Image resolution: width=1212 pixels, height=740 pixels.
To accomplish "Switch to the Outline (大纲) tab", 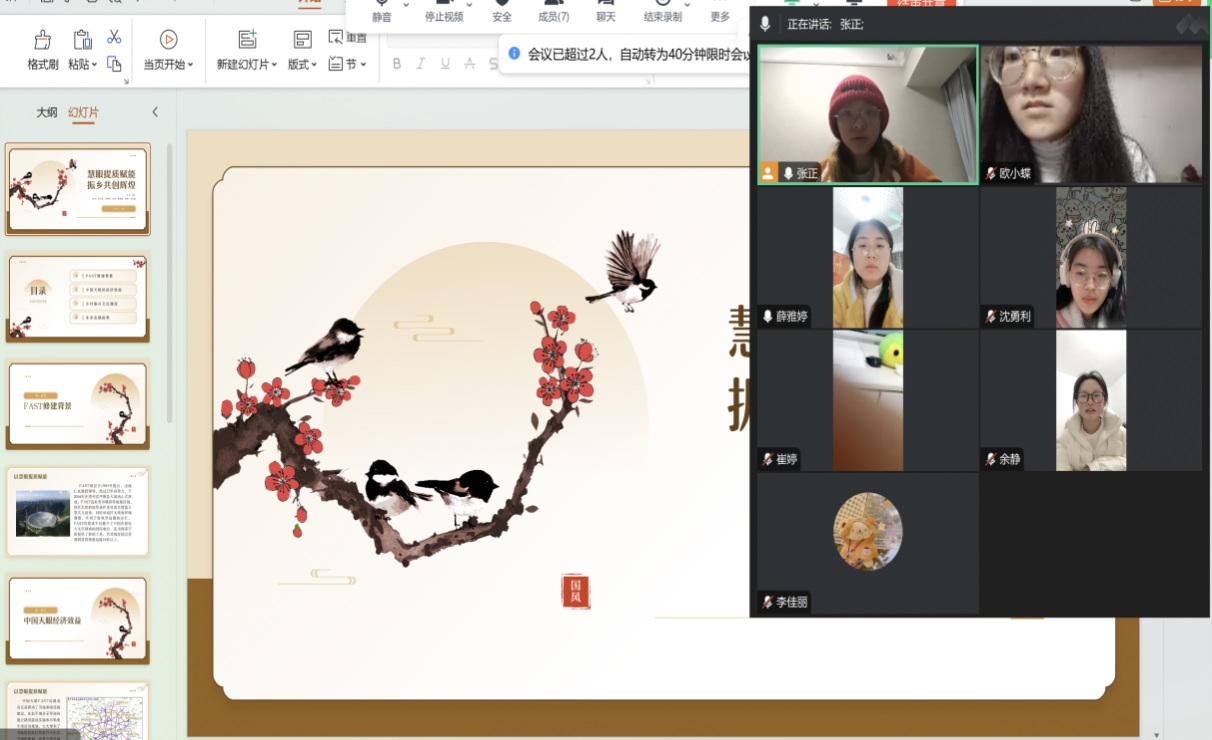I will tap(47, 113).
